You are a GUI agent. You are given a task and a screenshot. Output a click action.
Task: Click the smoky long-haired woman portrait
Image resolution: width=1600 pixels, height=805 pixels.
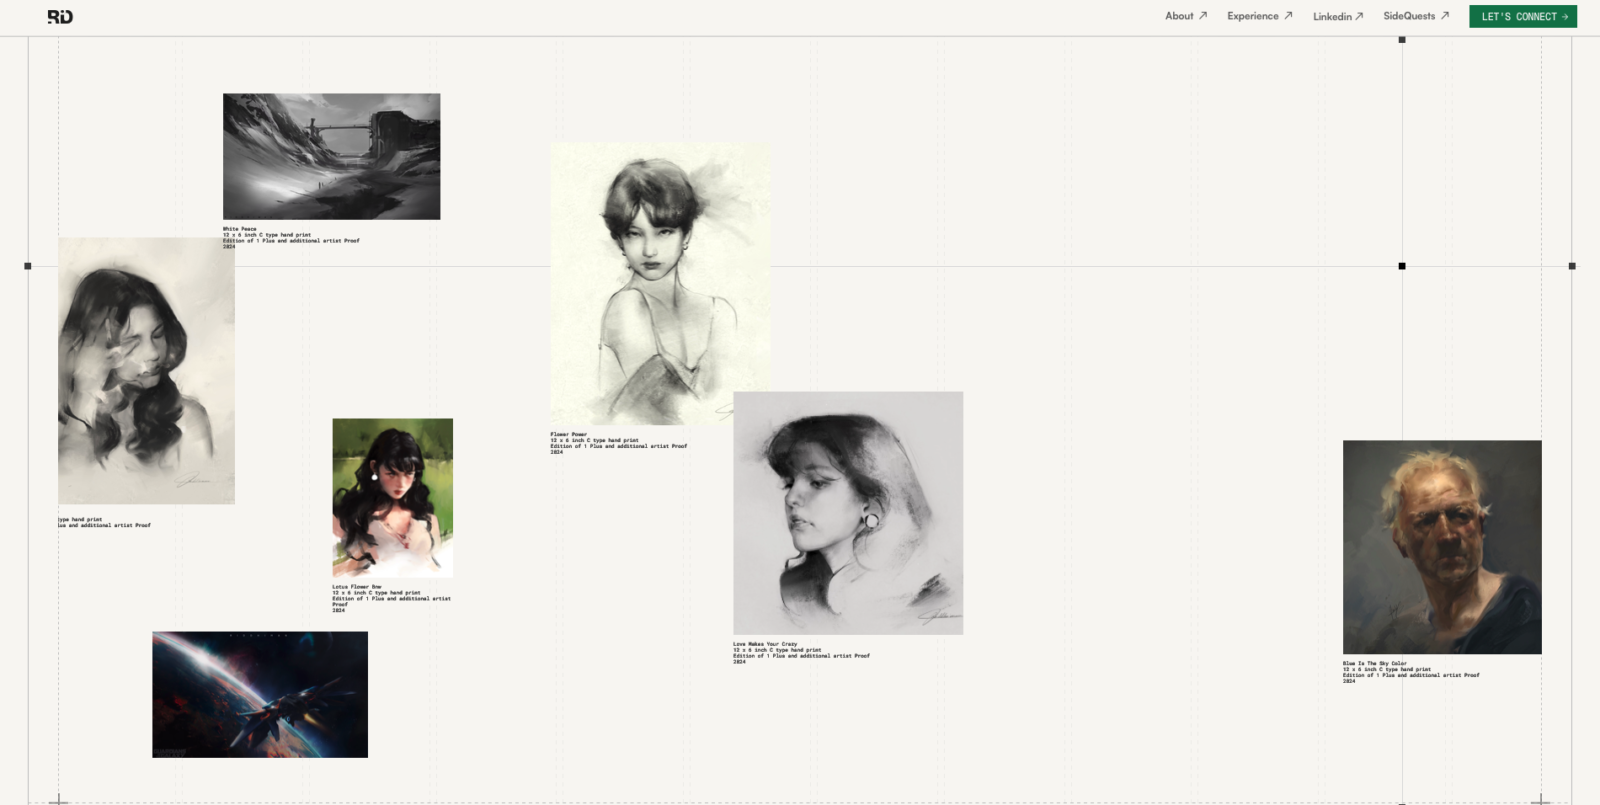click(146, 370)
